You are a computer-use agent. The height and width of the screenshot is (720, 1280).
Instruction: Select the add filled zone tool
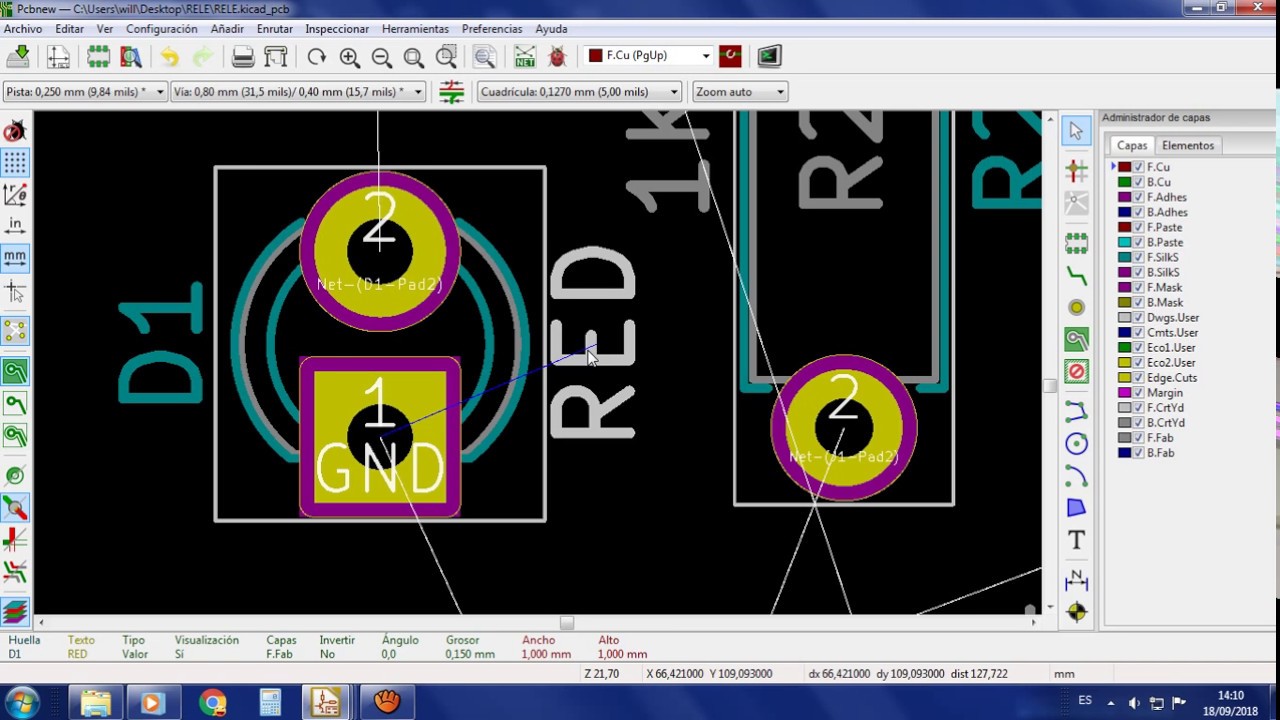(x=1076, y=340)
